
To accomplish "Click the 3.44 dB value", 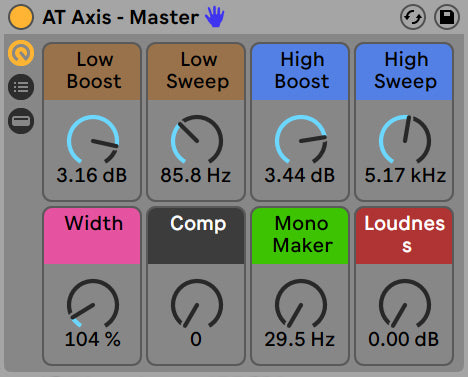I will (300, 175).
